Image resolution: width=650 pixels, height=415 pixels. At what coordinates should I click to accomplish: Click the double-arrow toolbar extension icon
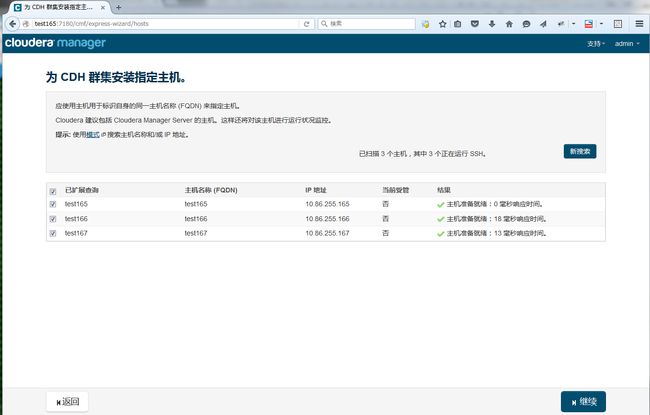click(561, 24)
